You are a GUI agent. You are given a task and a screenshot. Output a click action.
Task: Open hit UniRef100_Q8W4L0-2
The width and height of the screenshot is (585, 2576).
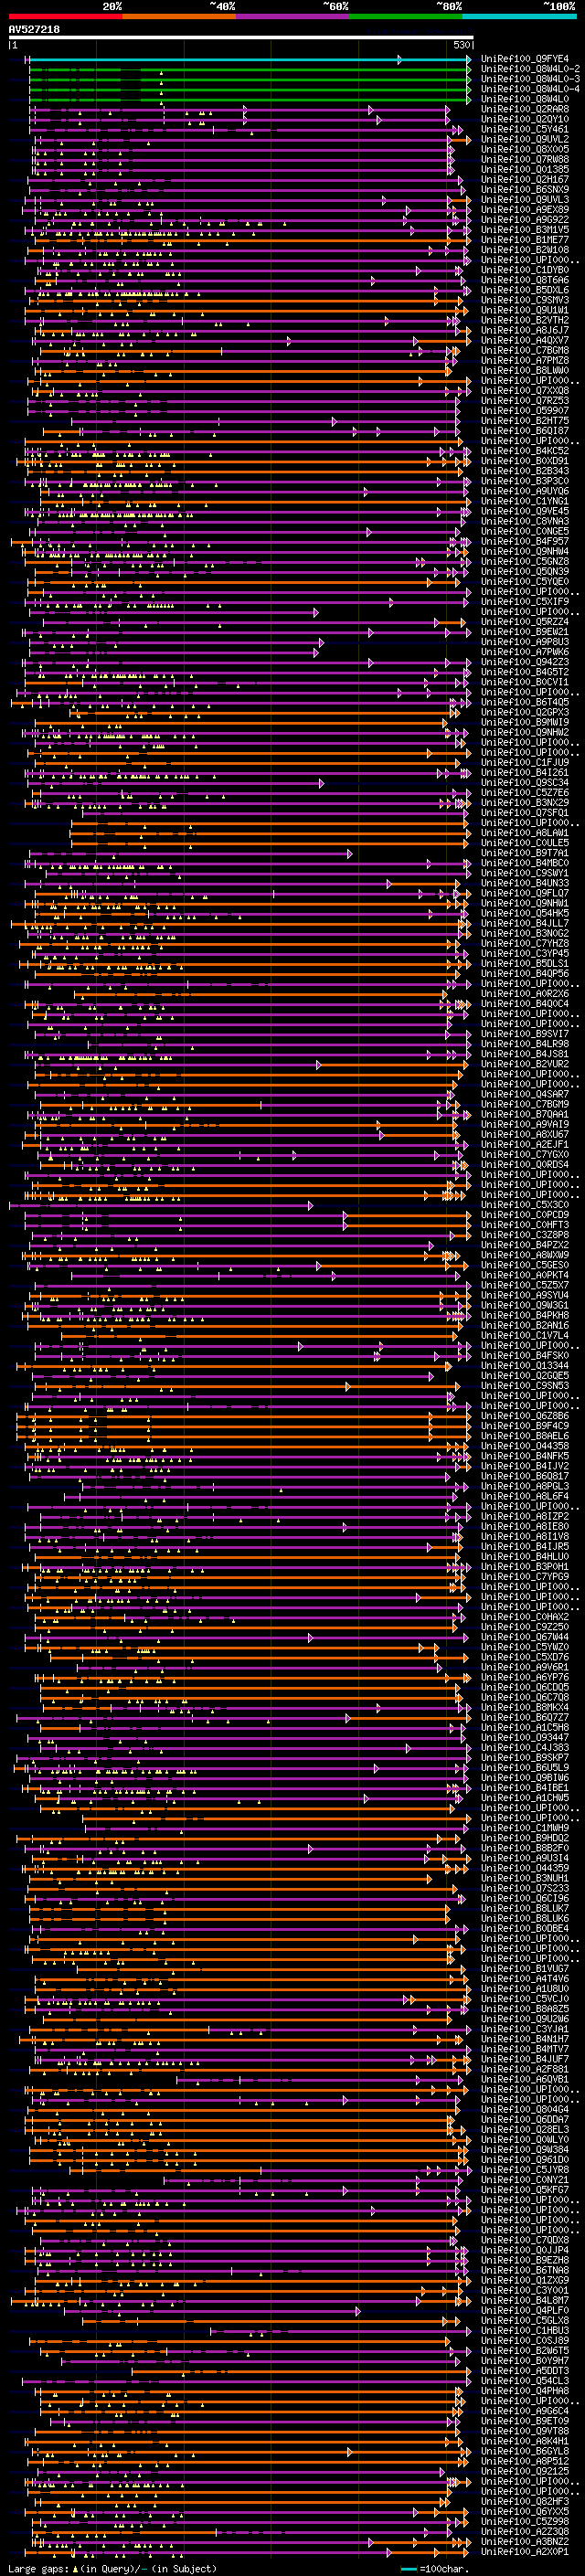coord(530,70)
